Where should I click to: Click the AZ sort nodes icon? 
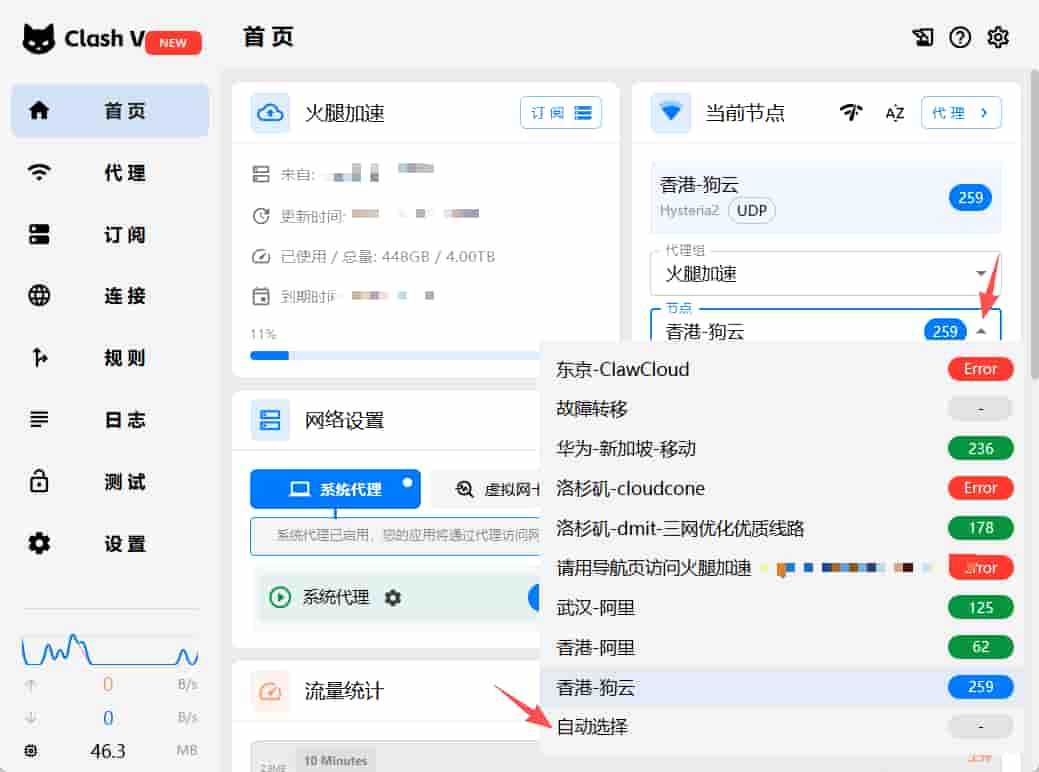pos(894,113)
